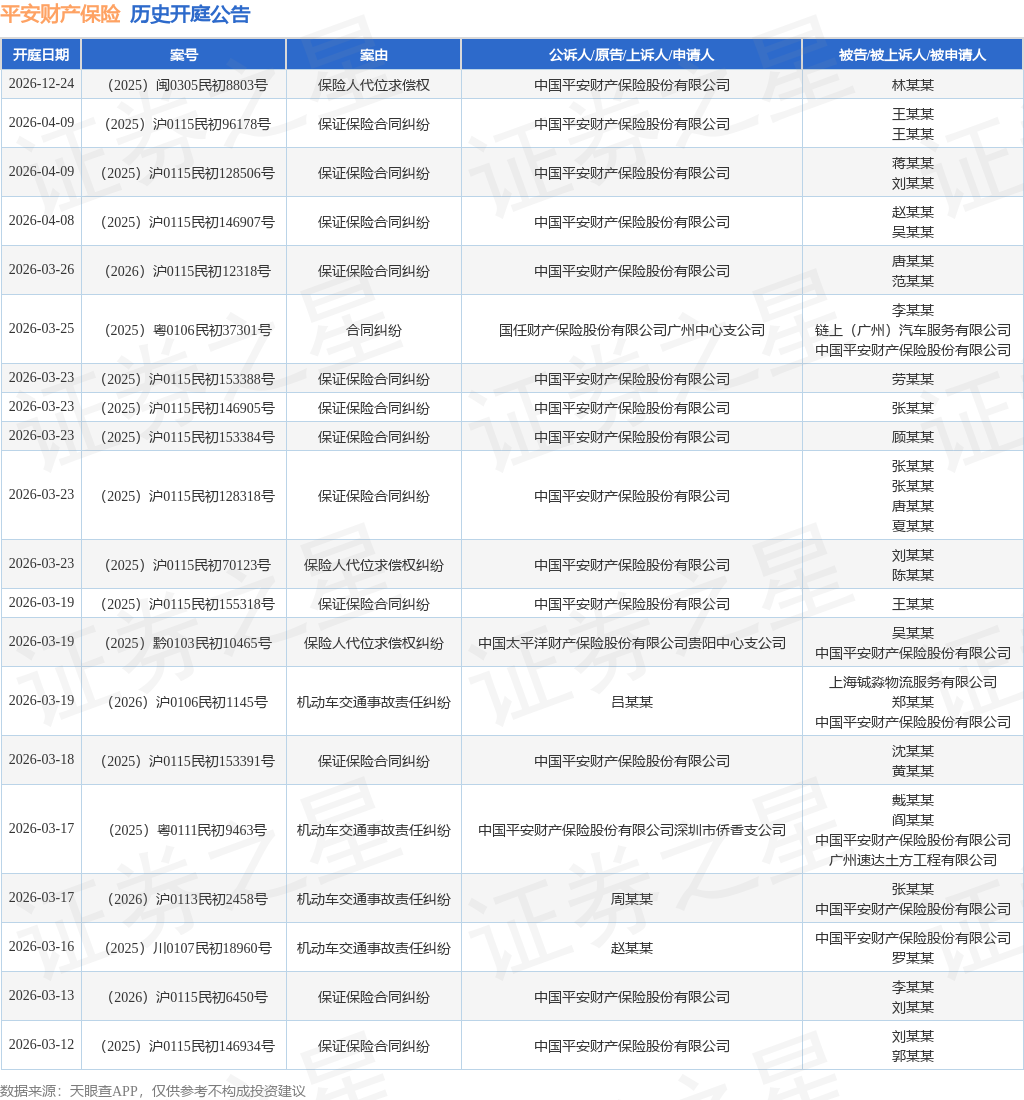
Task: Click the 历史开庭公告 heading
Action: [190, 15]
